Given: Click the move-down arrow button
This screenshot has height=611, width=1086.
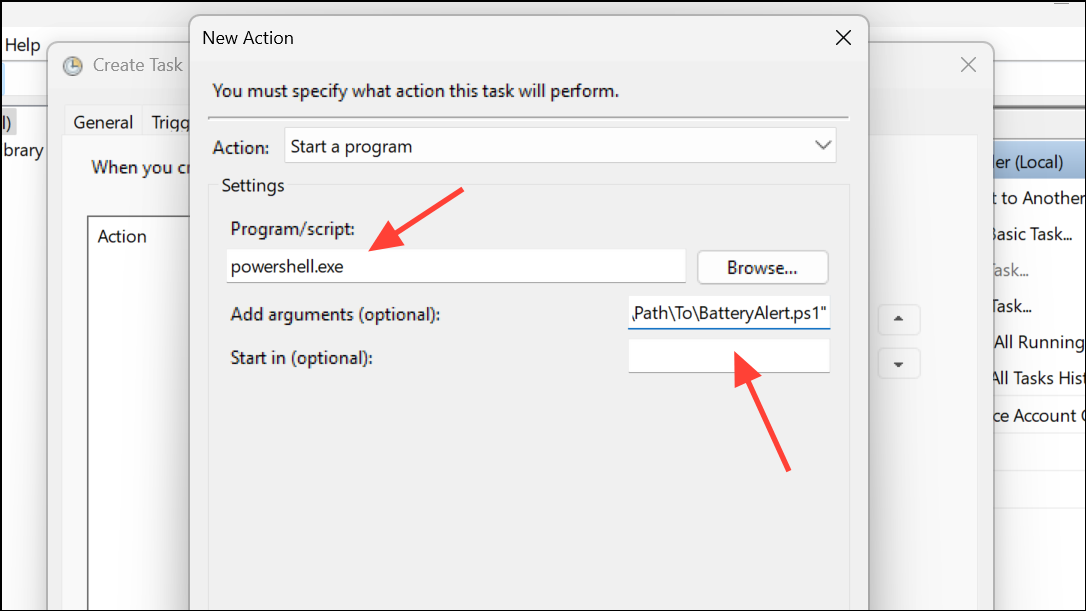Looking at the screenshot, I should click(898, 364).
